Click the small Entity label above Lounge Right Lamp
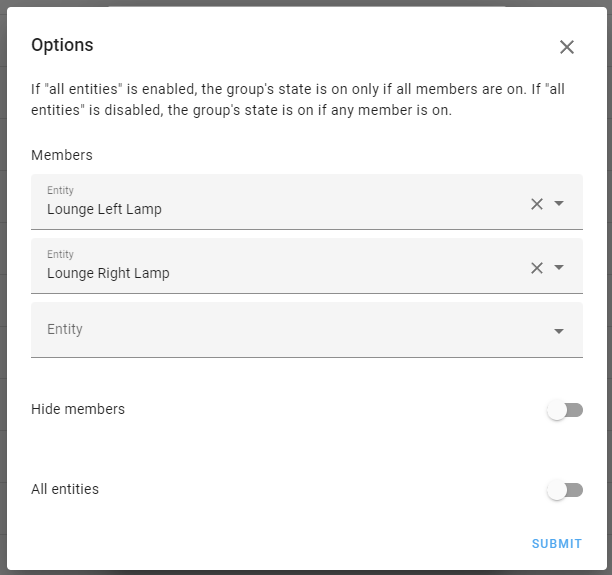612x575 pixels. tap(60, 254)
